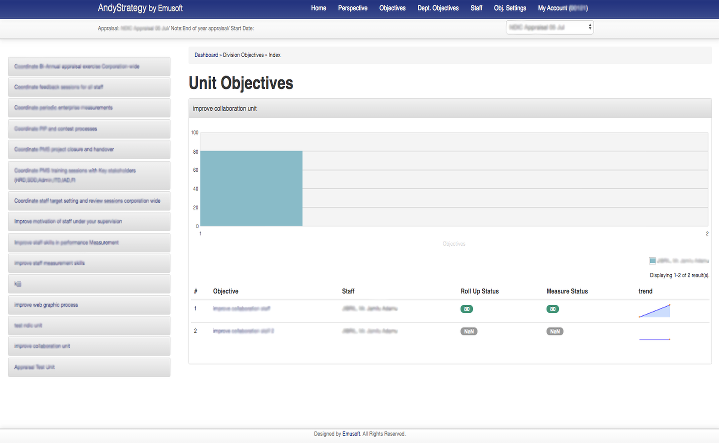
Task: Open the Staff menu item
Action: point(476,8)
